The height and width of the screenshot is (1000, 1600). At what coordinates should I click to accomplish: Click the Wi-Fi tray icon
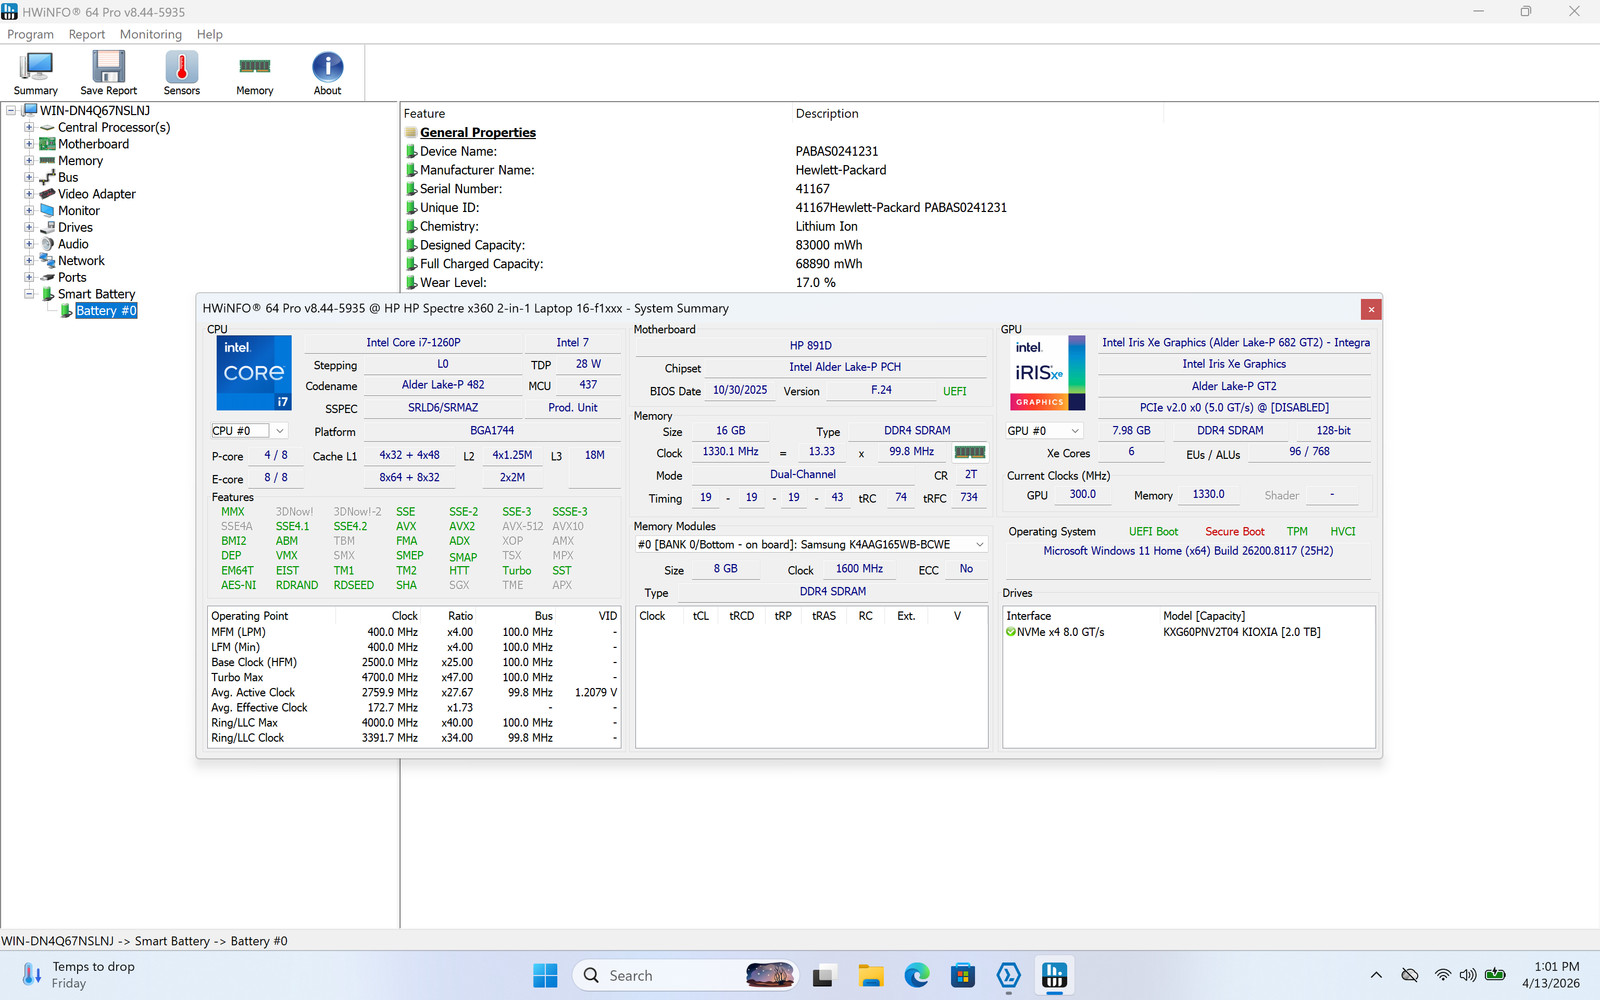click(1442, 975)
